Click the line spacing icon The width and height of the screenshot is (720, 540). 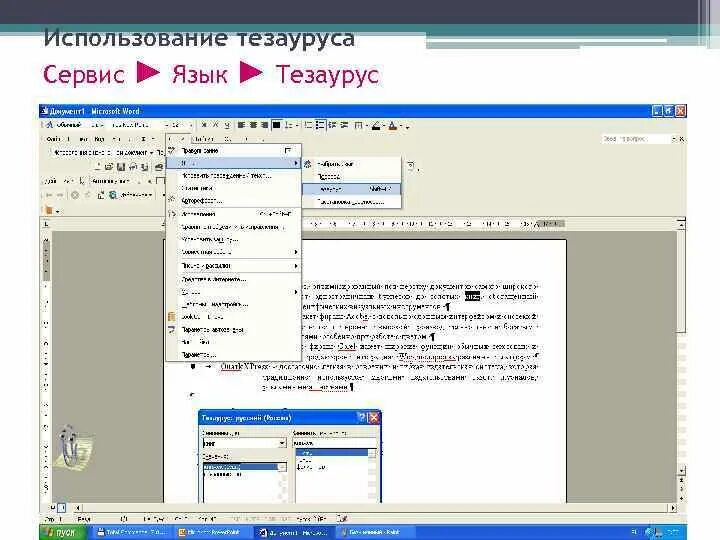pos(288,125)
